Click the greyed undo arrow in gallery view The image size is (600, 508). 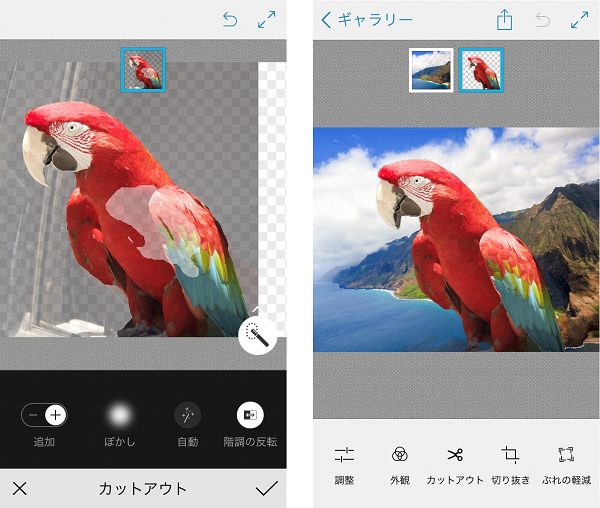(x=543, y=20)
